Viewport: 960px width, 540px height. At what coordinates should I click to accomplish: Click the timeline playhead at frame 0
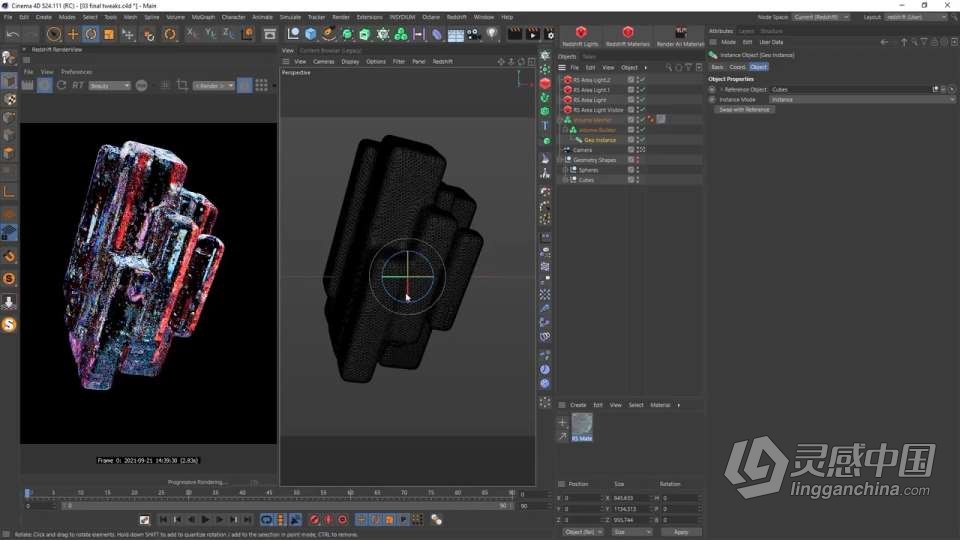[28, 493]
